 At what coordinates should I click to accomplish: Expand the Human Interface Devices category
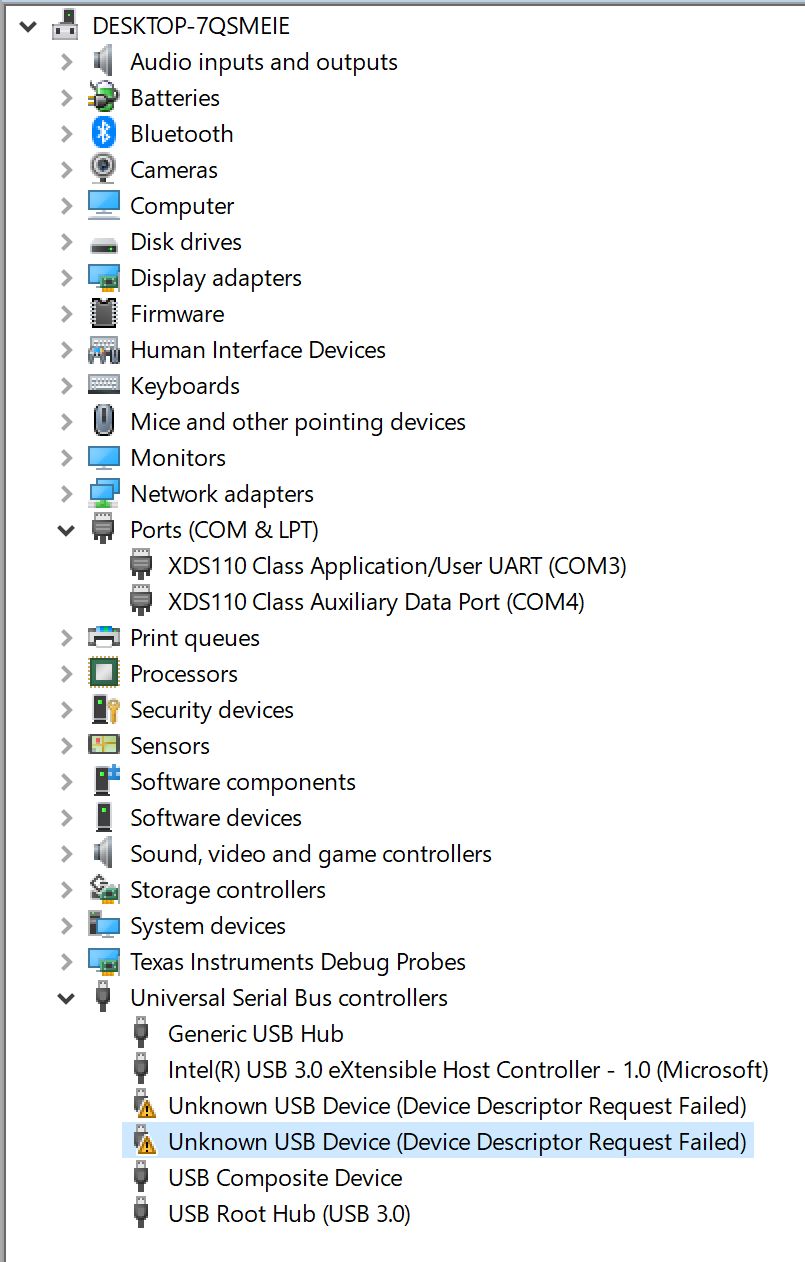[67, 350]
